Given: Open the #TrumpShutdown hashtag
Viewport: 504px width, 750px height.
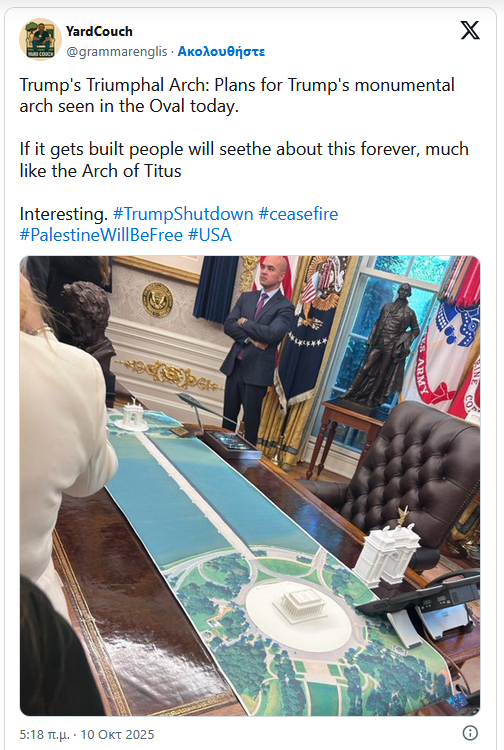Looking at the screenshot, I should pyautogui.click(x=183, y=214).
